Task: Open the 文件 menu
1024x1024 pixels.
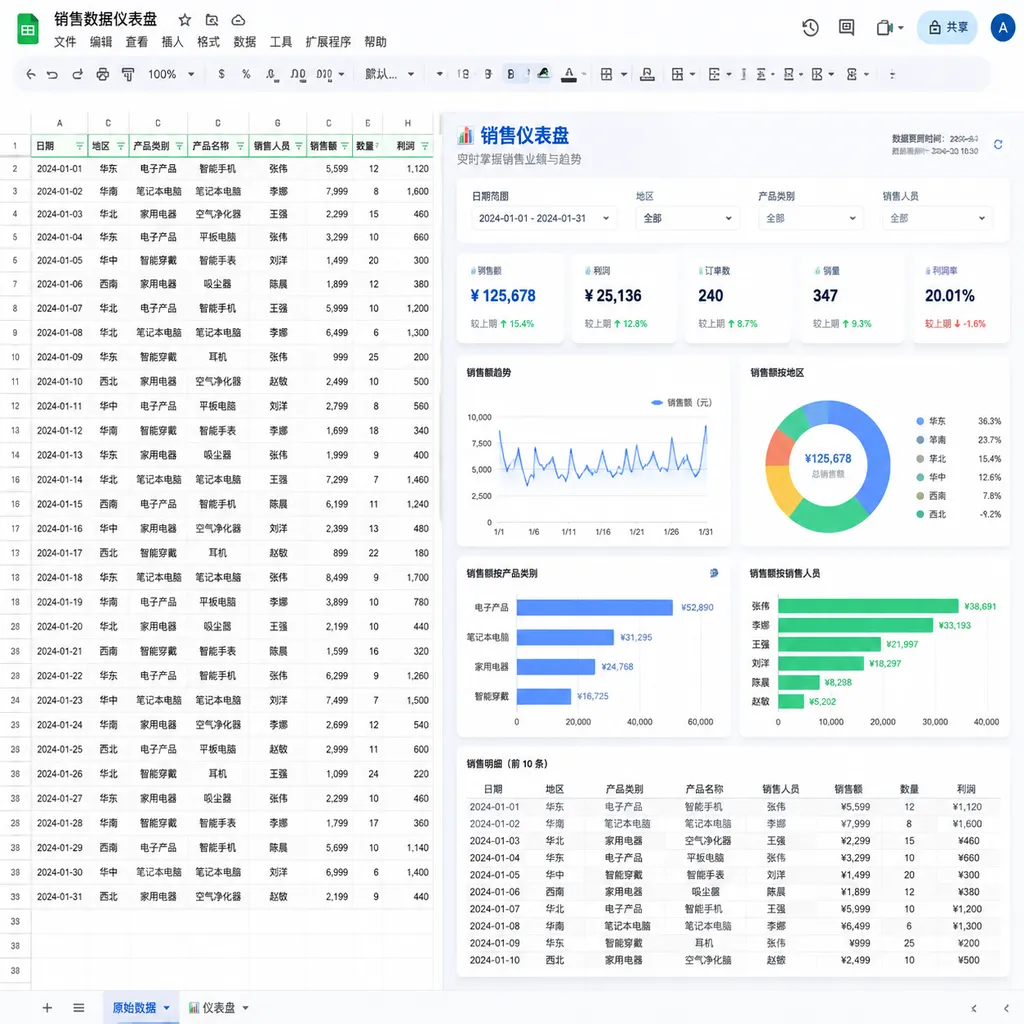Action: point(65,42)
